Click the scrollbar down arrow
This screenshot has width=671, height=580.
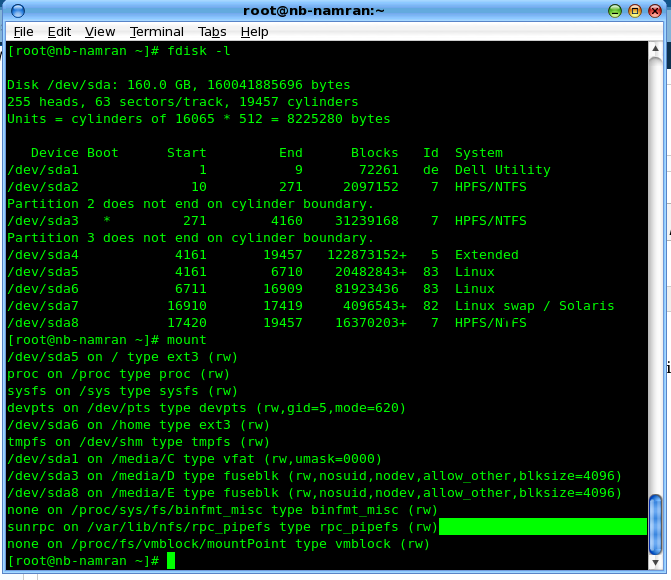(655, 562)
